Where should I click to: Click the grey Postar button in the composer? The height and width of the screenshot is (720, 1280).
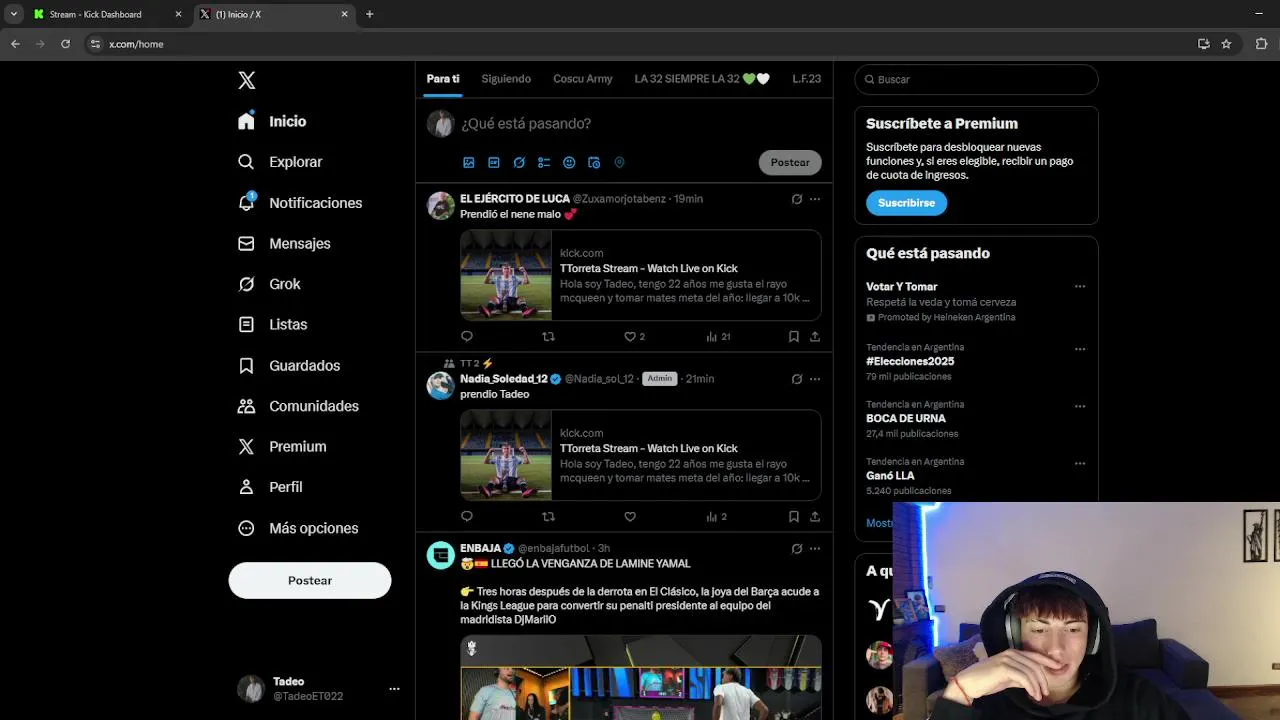(x=790, y=162)
